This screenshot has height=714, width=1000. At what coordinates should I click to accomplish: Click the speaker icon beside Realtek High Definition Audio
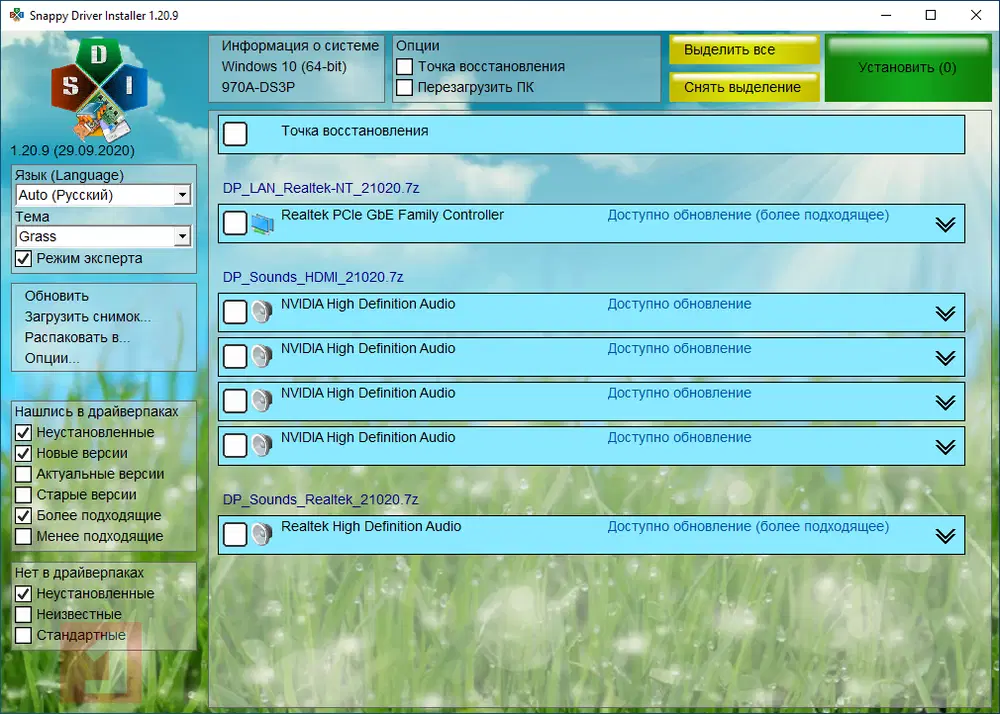pos(261,534)
